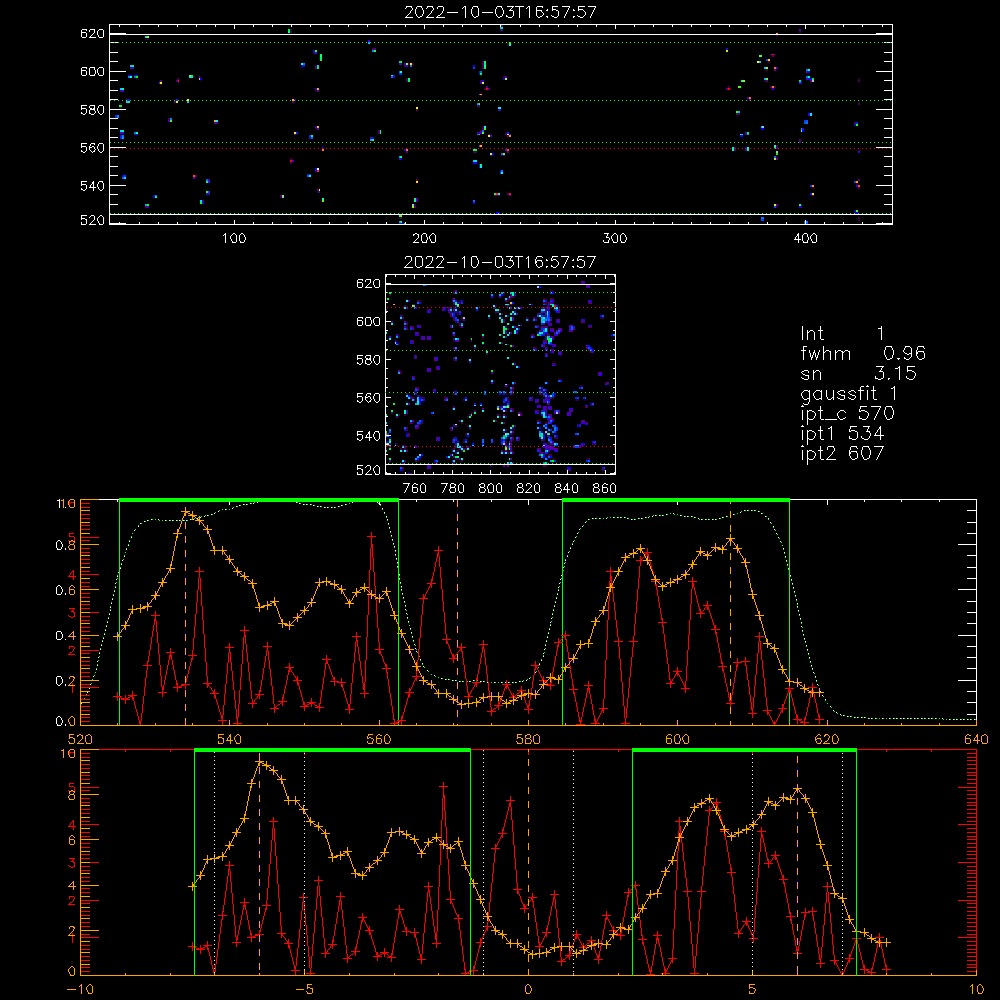Click x-axis label 760 on middle plot
Screen dimensions: 1000x1000
[415, 489]
